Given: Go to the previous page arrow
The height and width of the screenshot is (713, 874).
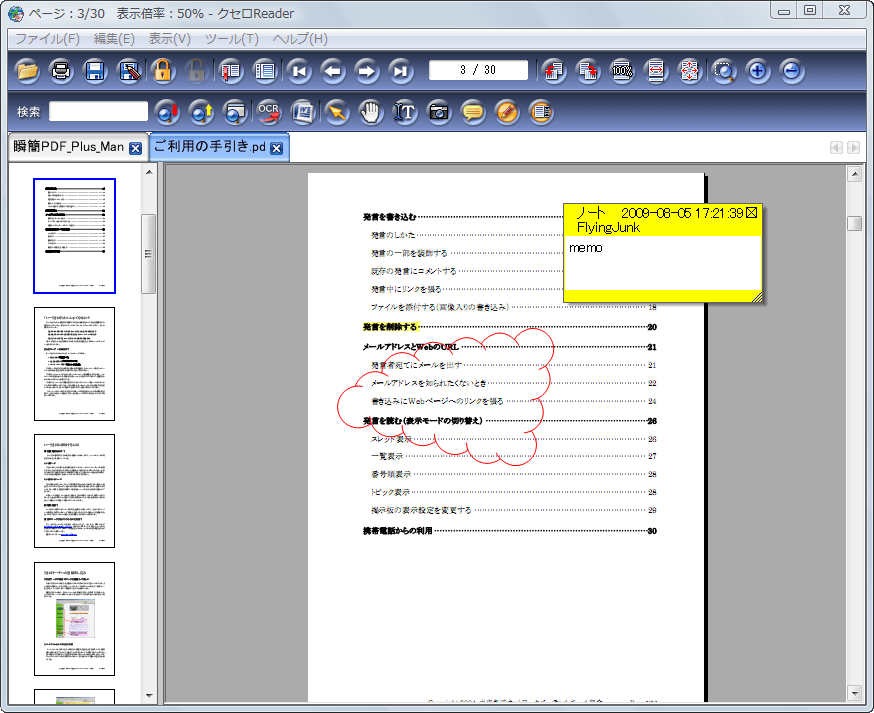Looking at the screenshot, I should click(x=333, y=71).
